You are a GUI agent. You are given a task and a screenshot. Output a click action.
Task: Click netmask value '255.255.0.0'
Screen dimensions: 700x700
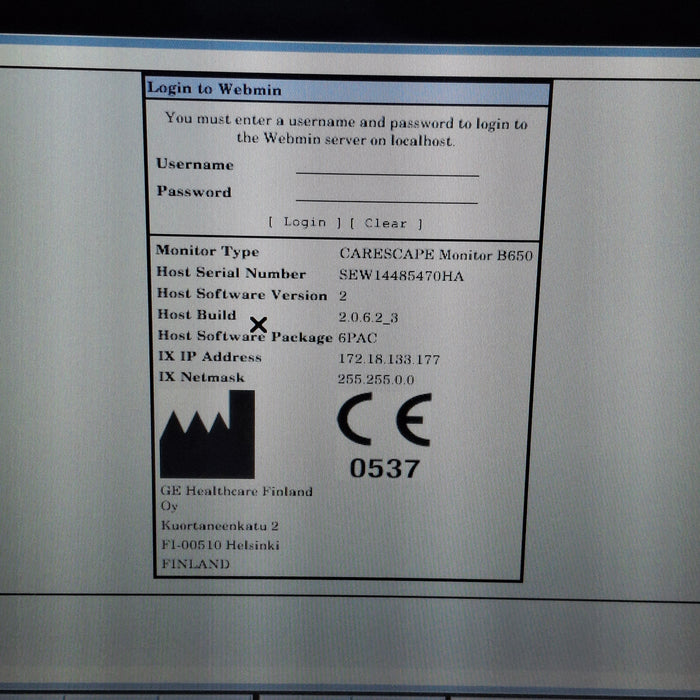[x=376, y=379]
